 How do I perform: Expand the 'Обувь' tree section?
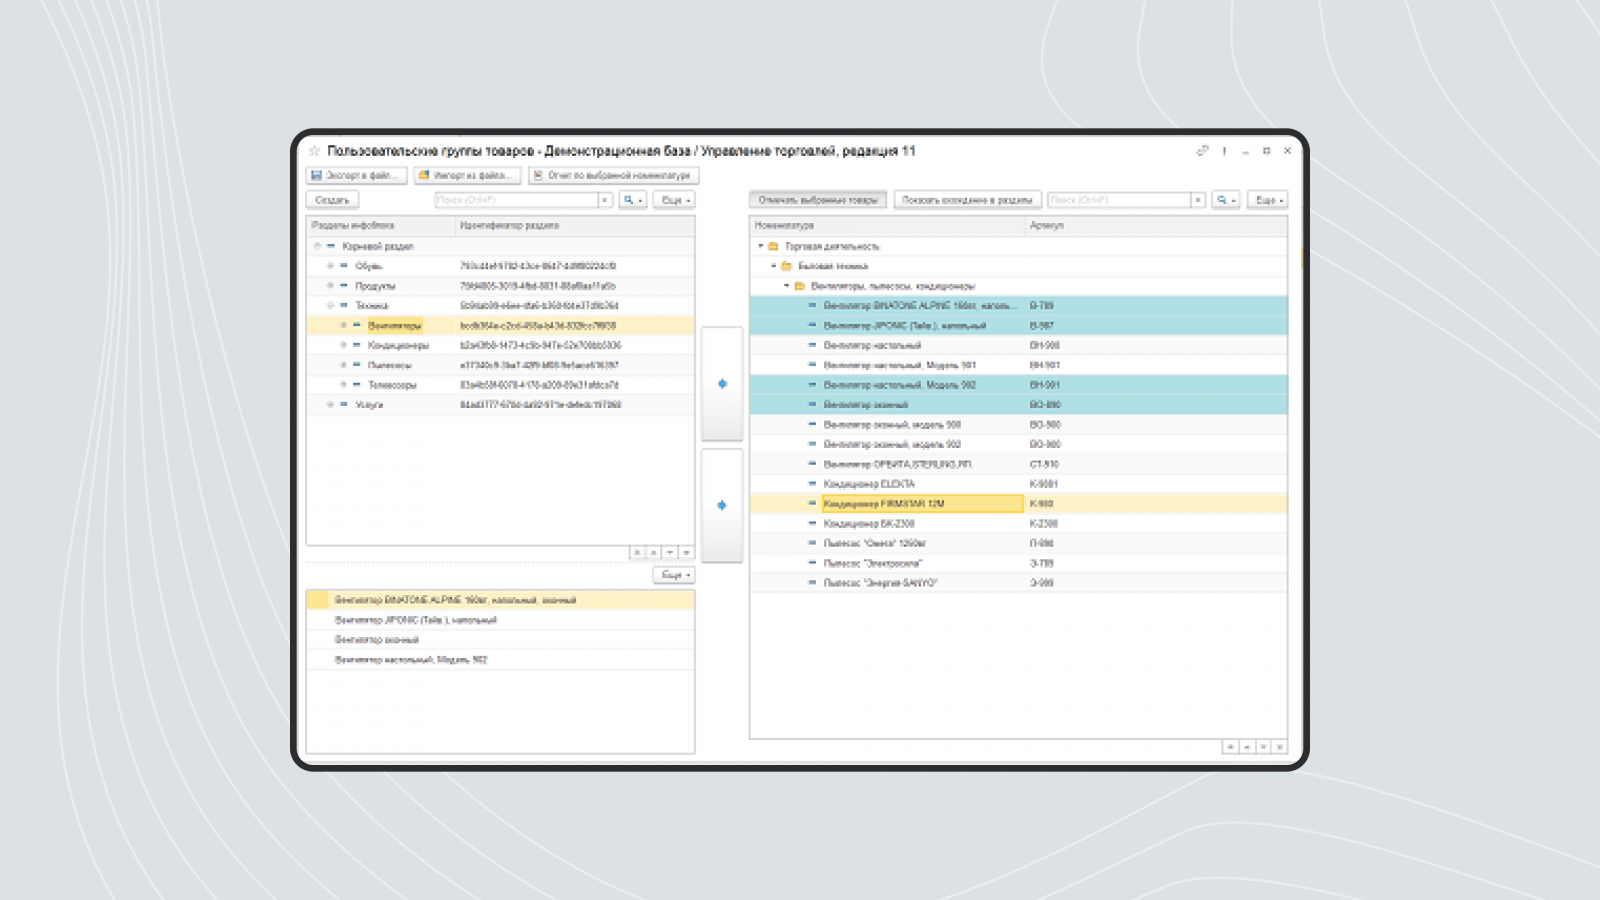click(330, 266)
